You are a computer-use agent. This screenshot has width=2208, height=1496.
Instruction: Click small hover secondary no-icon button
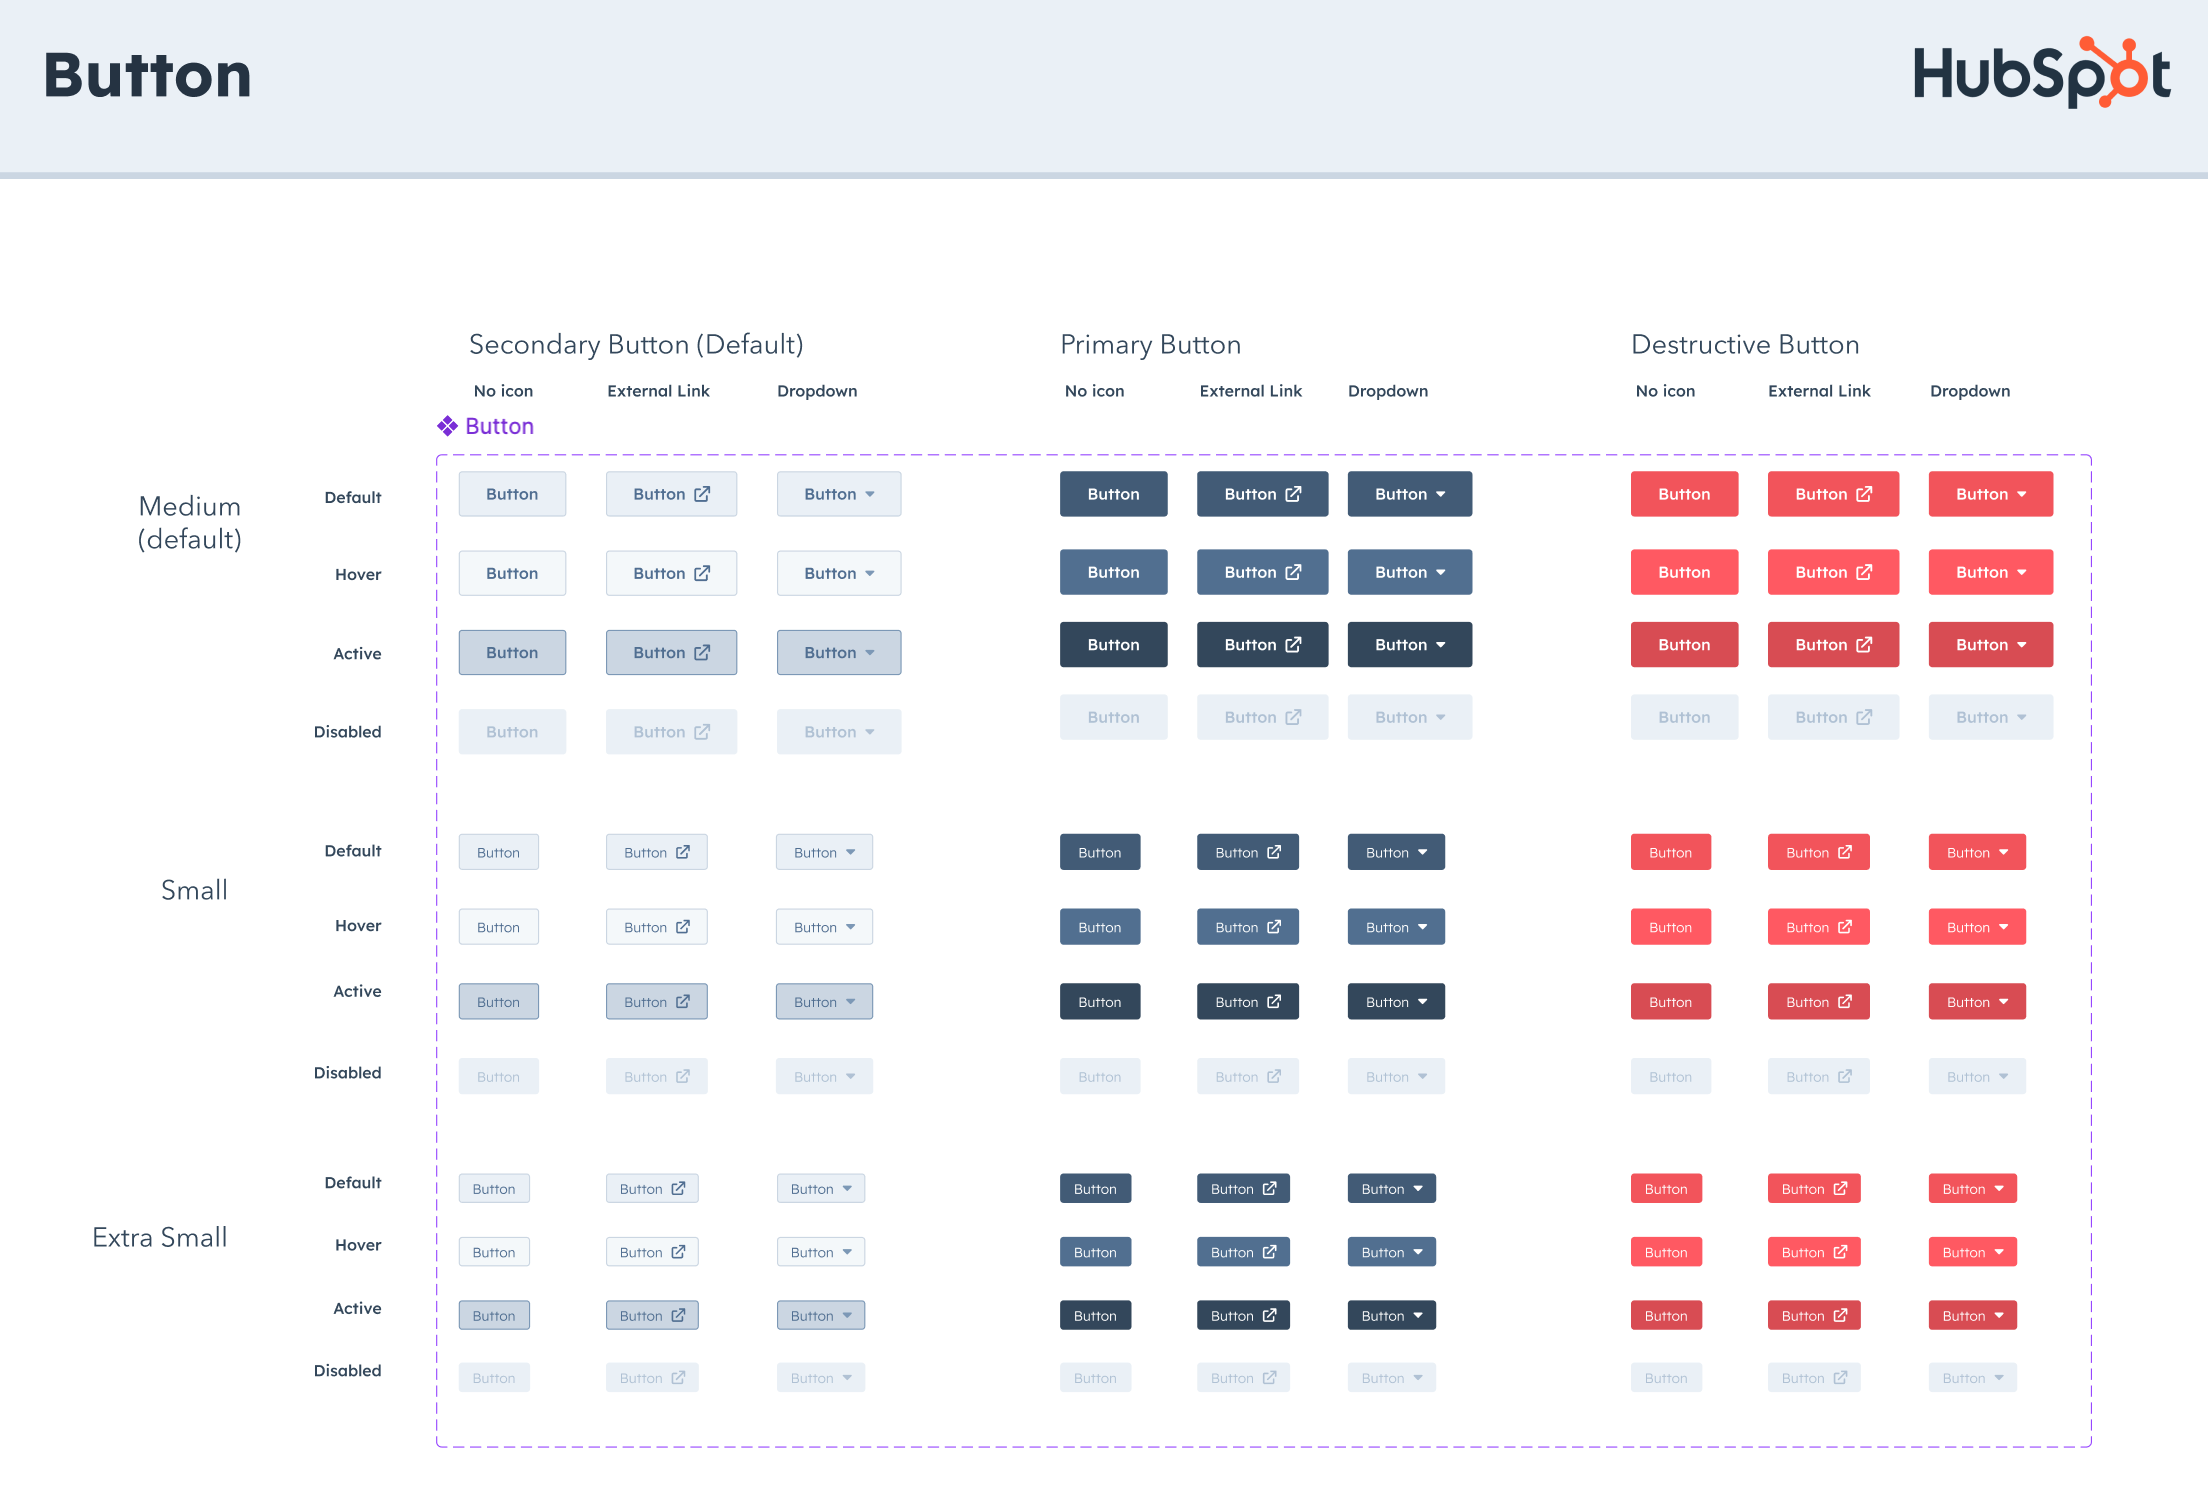498,927
